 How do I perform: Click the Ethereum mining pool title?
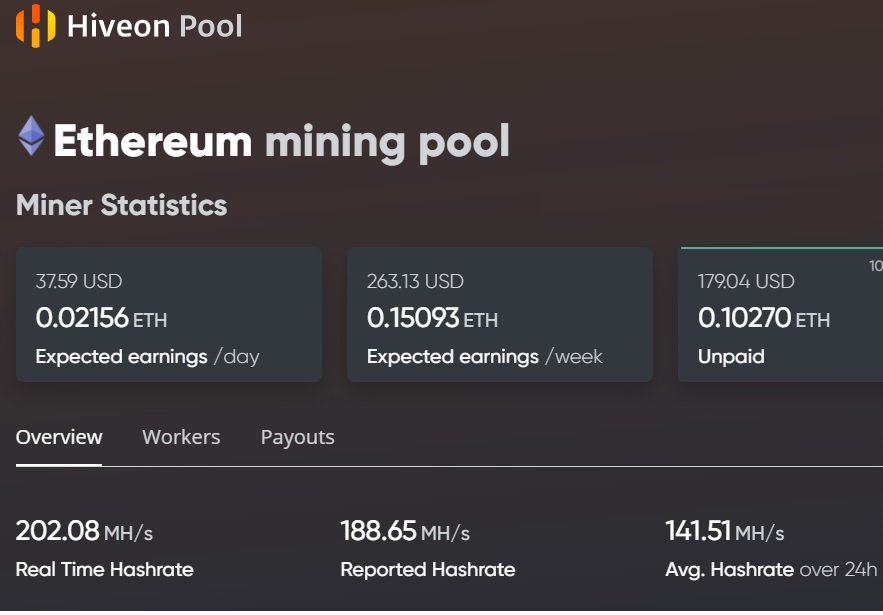[282, 142]
